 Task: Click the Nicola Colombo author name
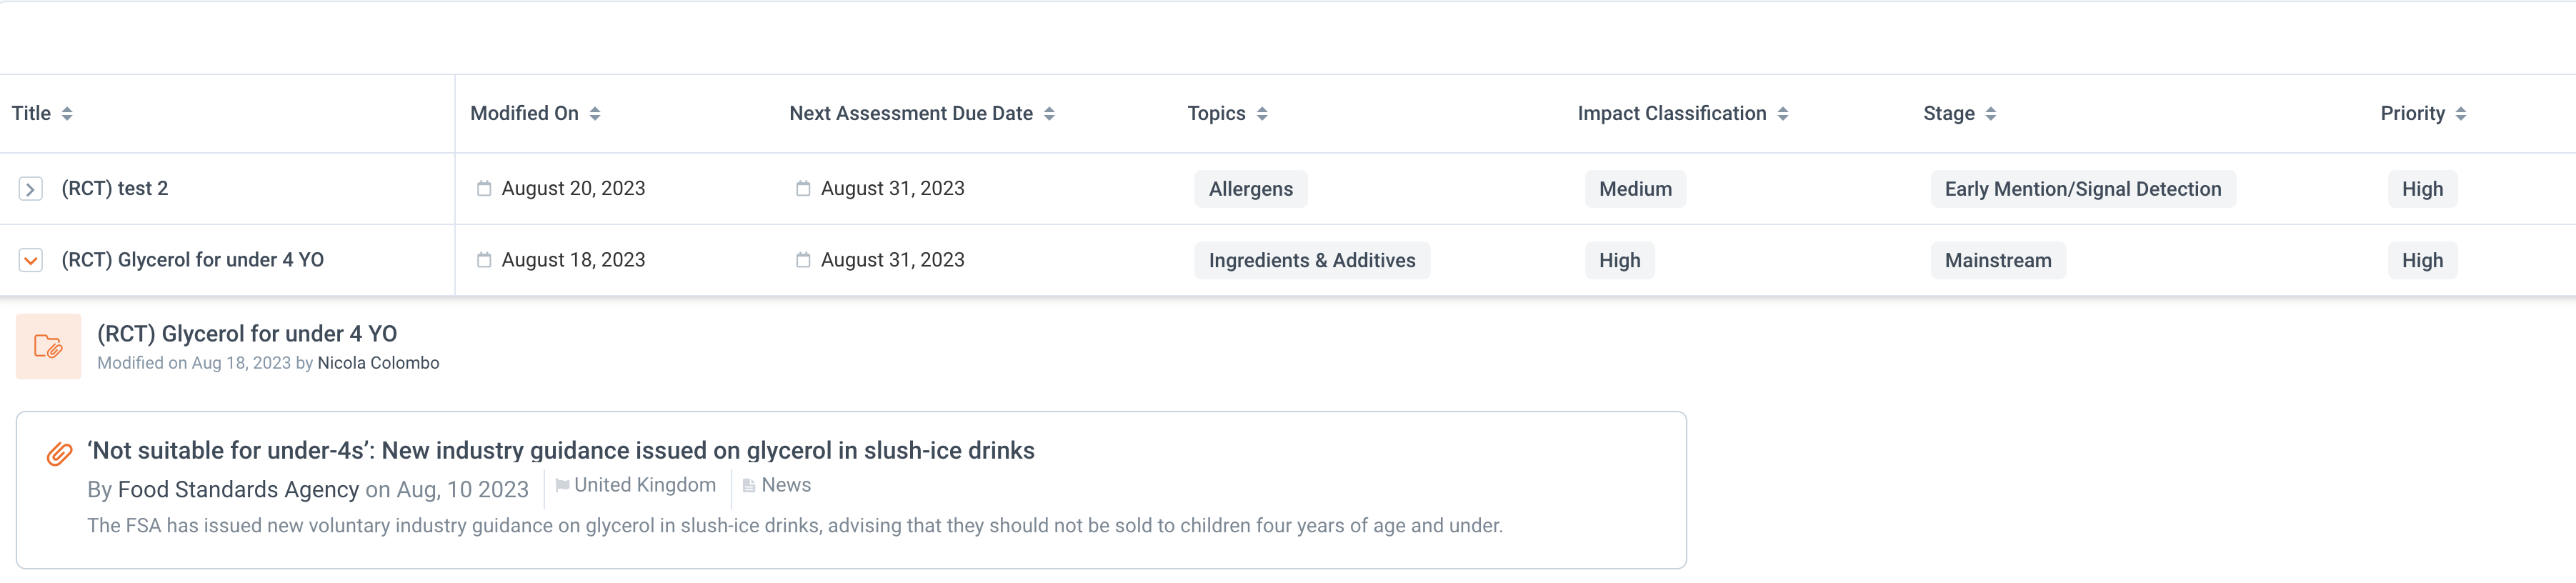pos(378,363)
